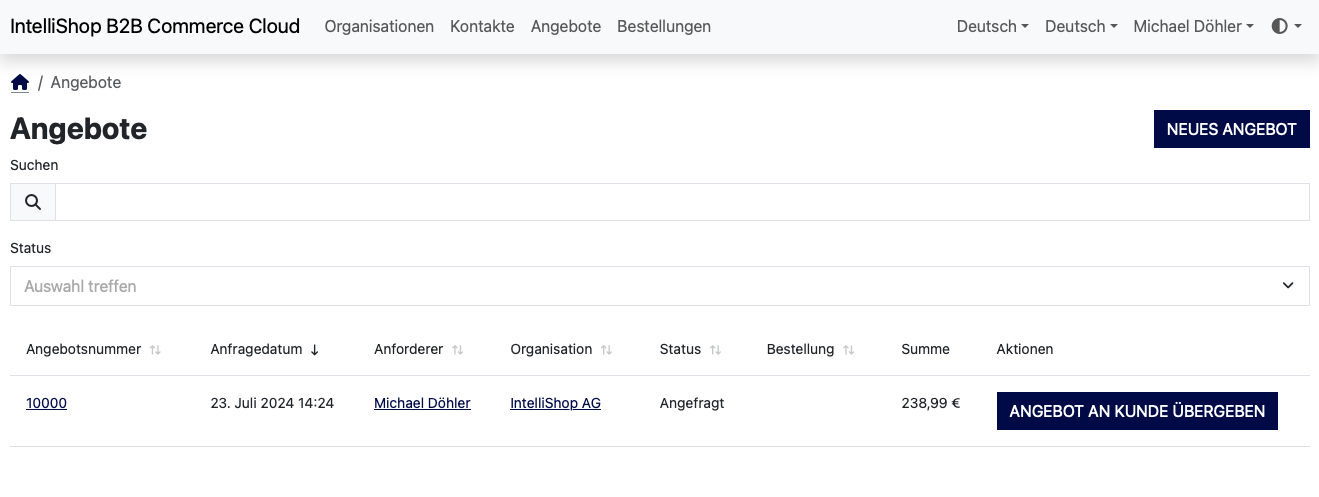Click the Neues Angebot button
The width and height of the screenshot is (1319, 497).
tap(1231, 129)
